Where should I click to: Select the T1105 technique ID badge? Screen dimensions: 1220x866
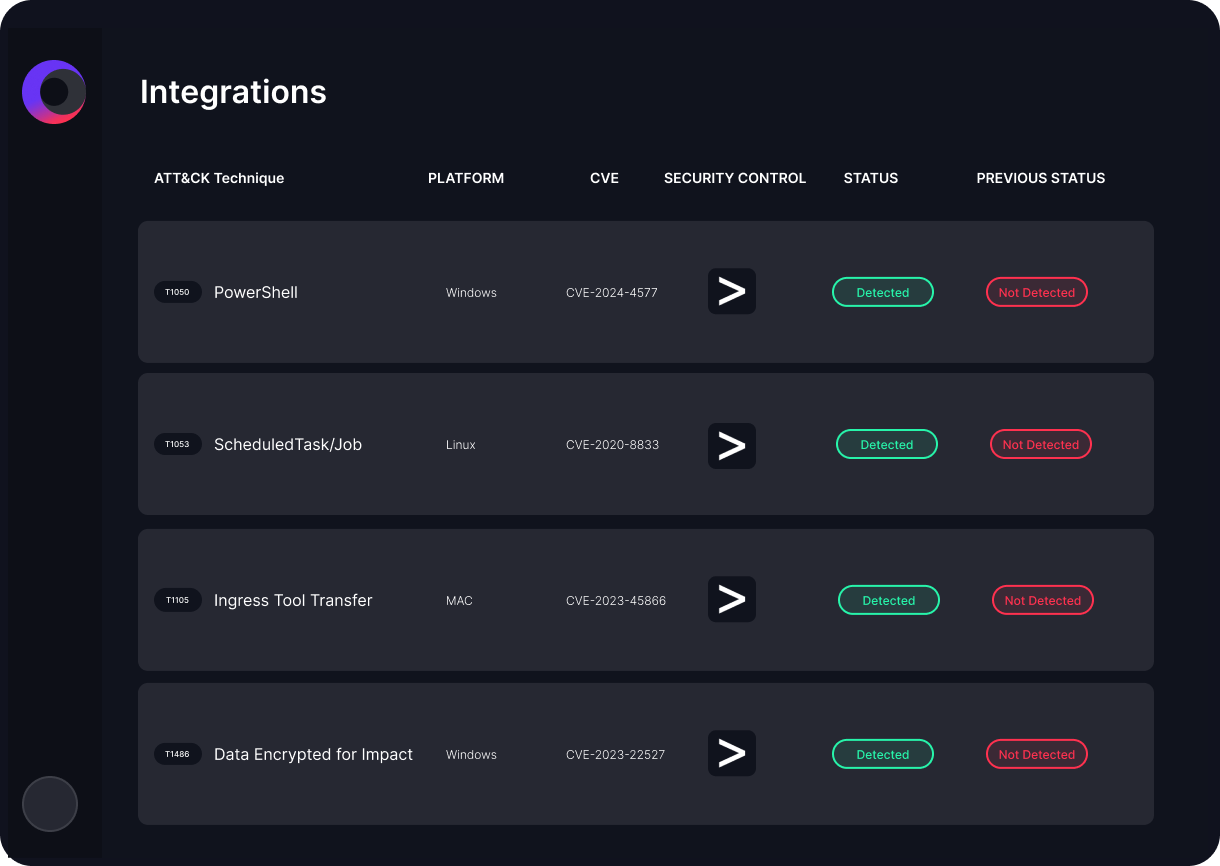(178, 600)
